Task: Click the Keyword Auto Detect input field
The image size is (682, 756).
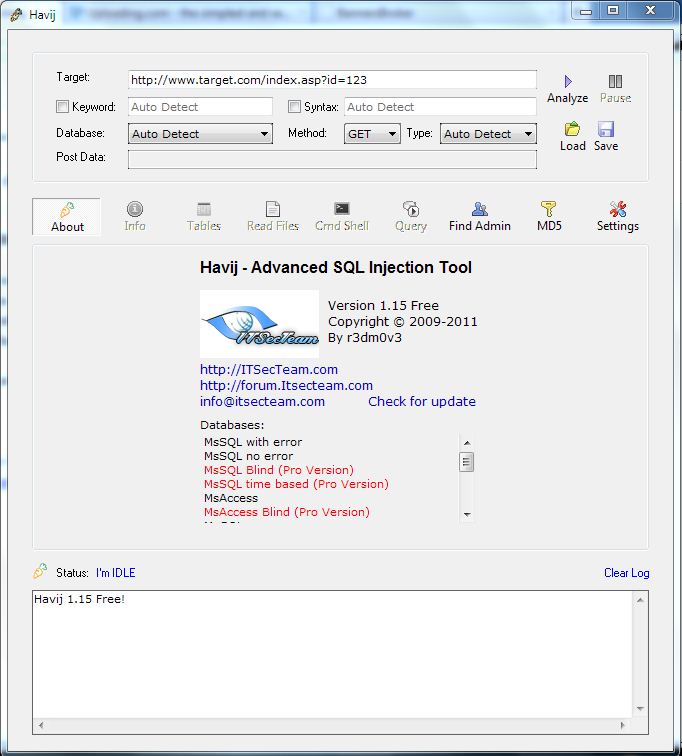Action: (200, 107)
